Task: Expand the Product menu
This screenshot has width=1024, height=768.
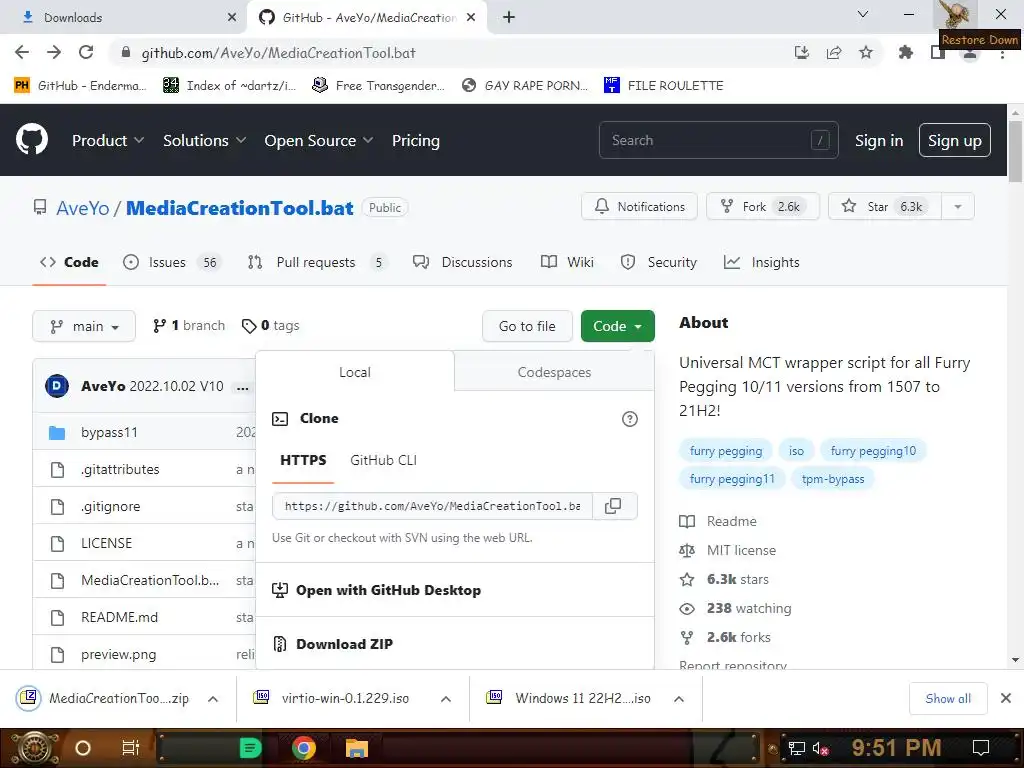Action: click(x=108, y=140)
